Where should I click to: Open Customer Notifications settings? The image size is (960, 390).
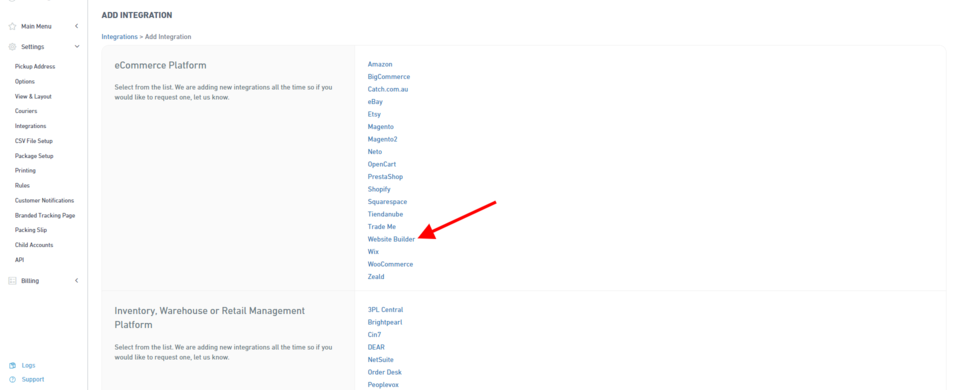point(44,200)
